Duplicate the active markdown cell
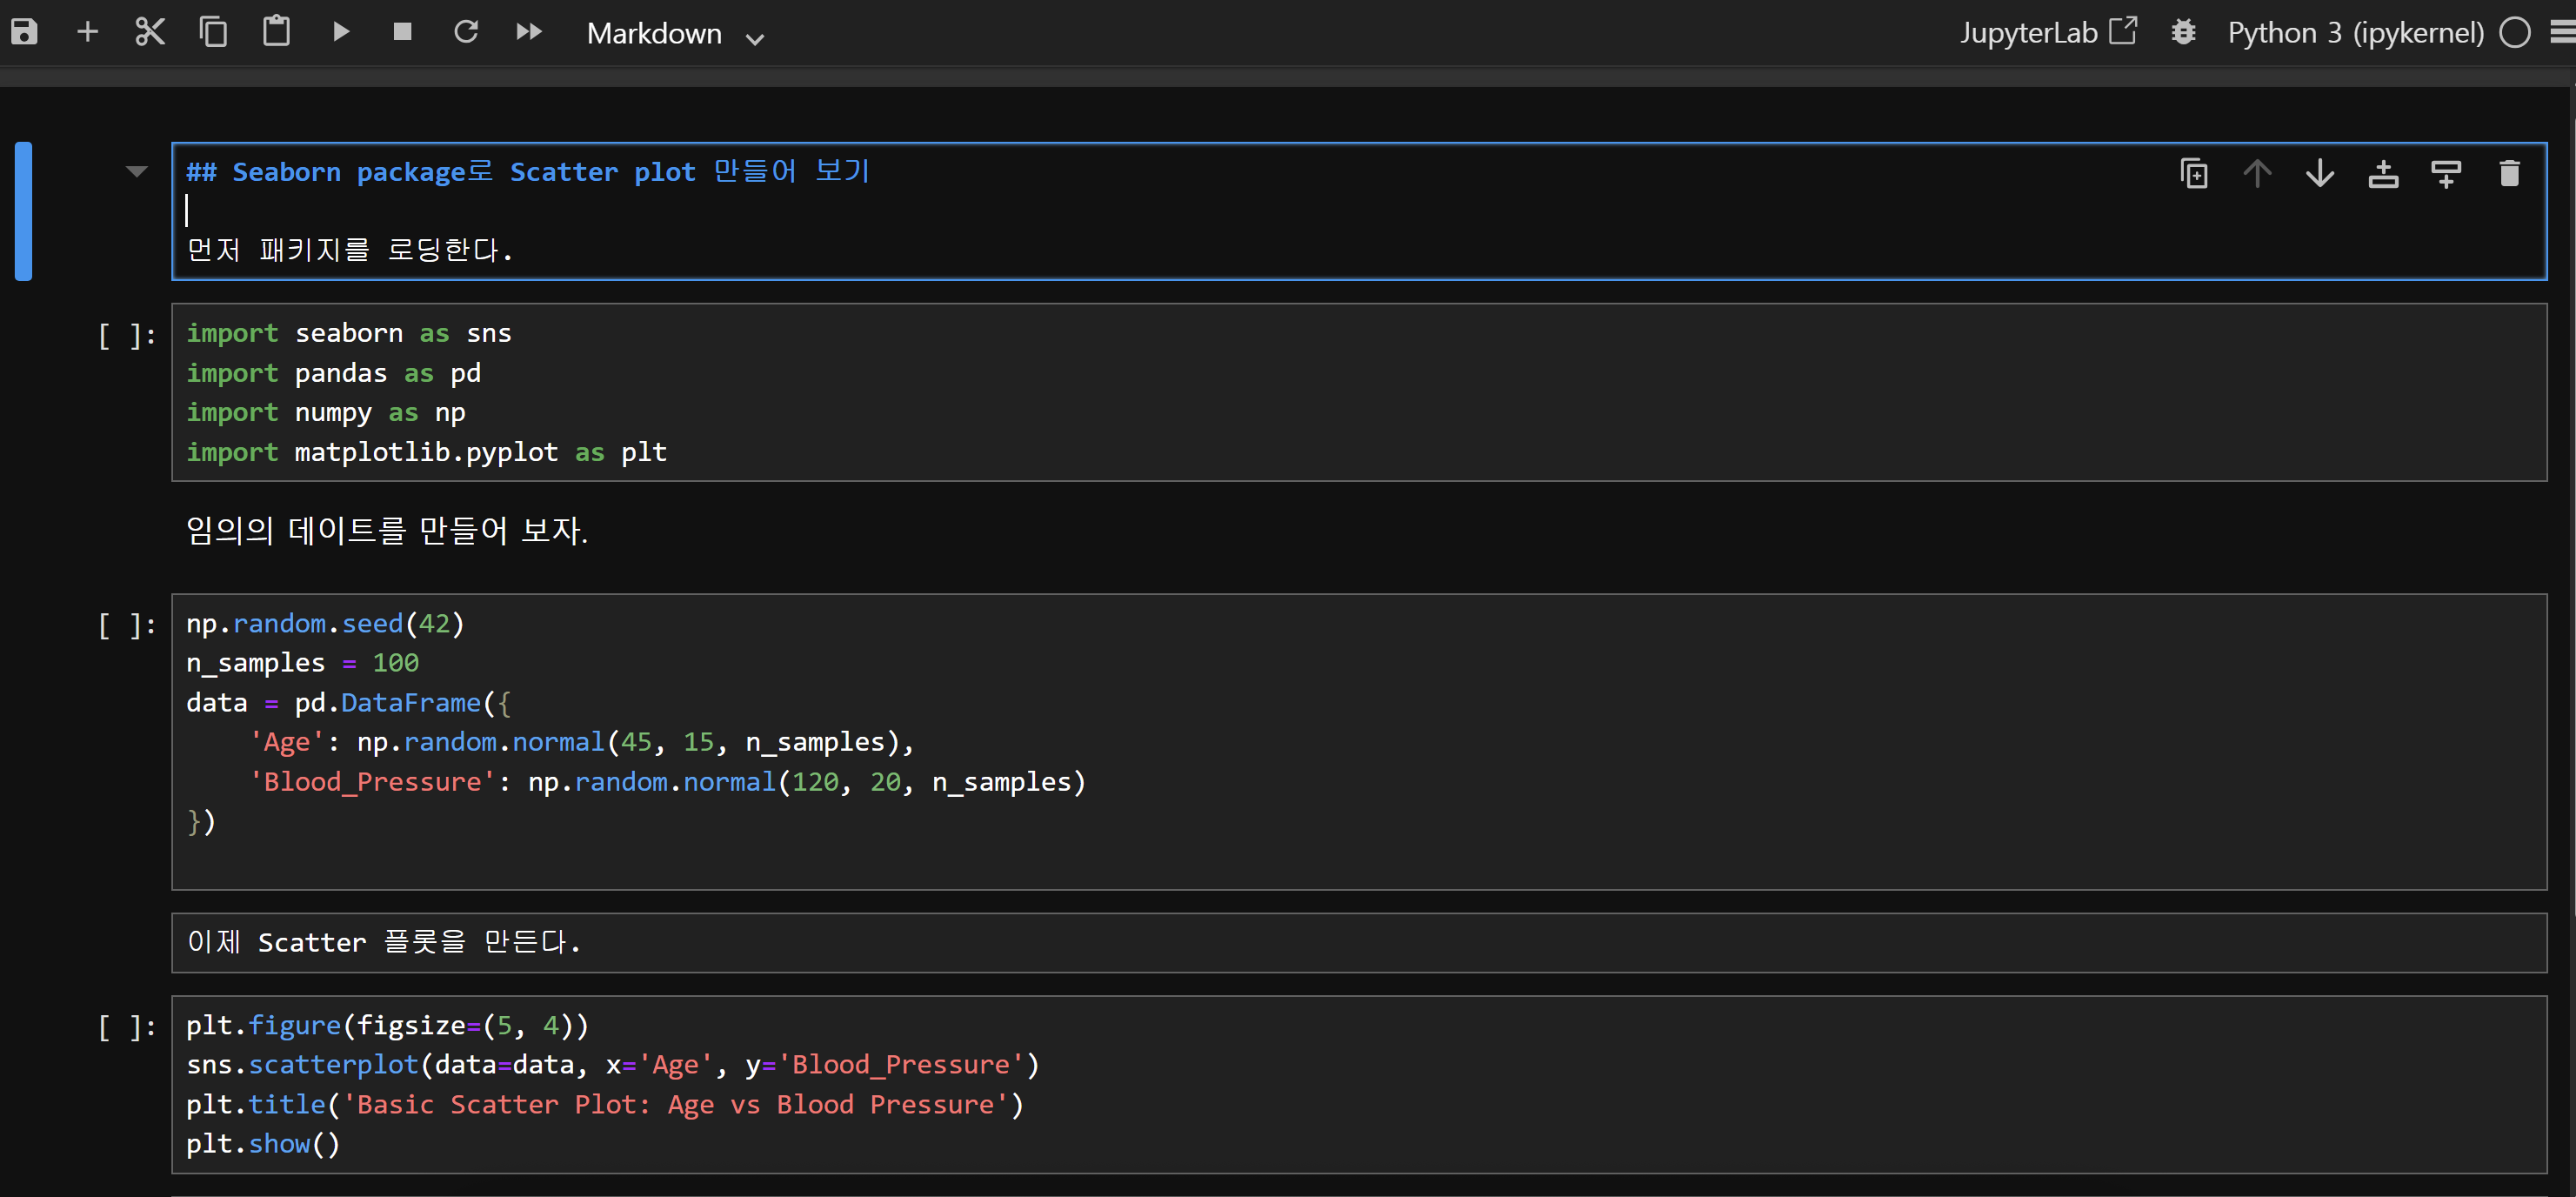Screen dimensions: 2576x1197 2194,174
